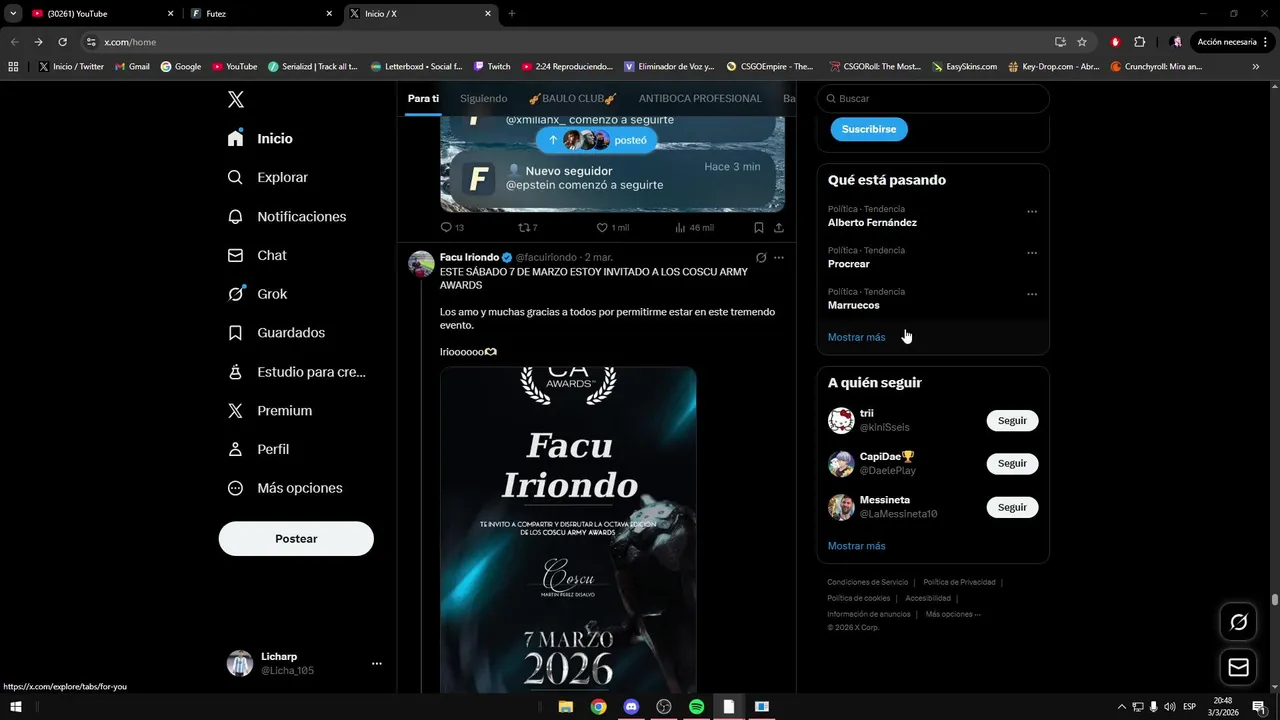
Task: Click the Chat envelope icon in the sidebar
Action: [235, 255]
